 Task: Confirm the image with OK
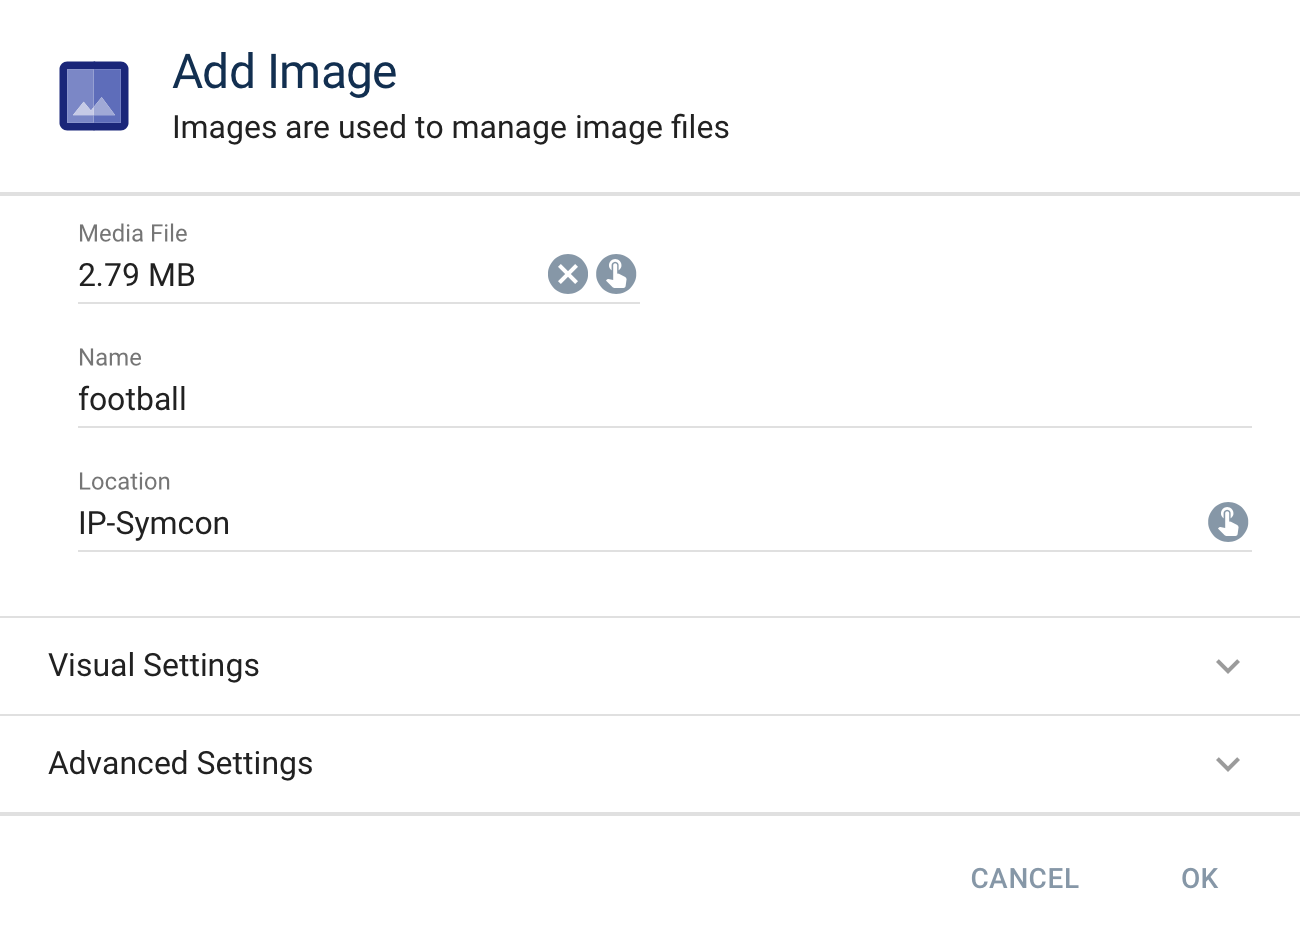(1198, 878)
